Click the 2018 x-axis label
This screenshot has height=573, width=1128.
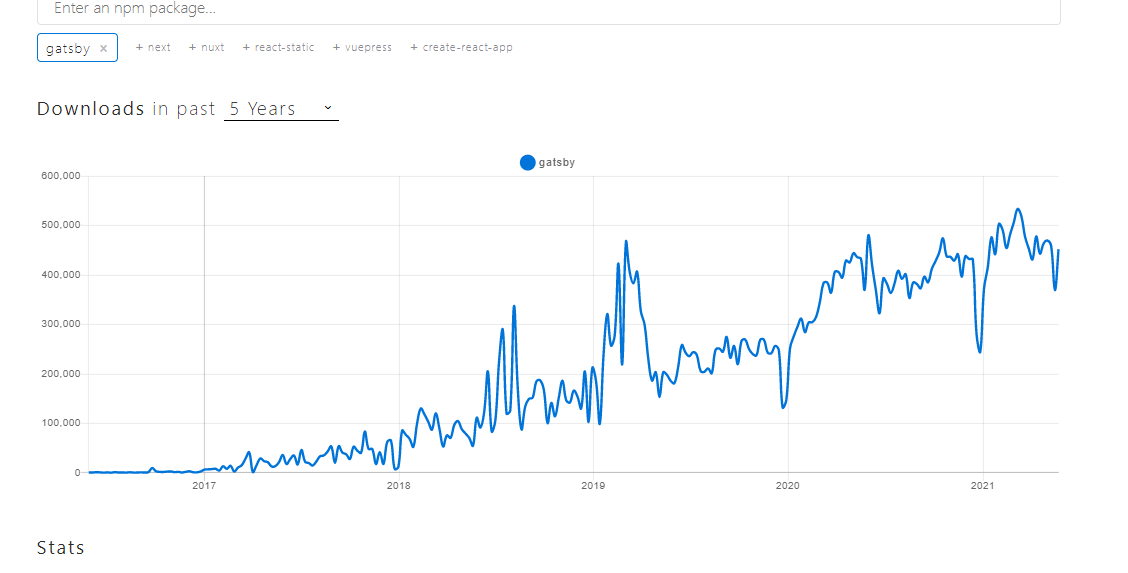coord(399,486)
